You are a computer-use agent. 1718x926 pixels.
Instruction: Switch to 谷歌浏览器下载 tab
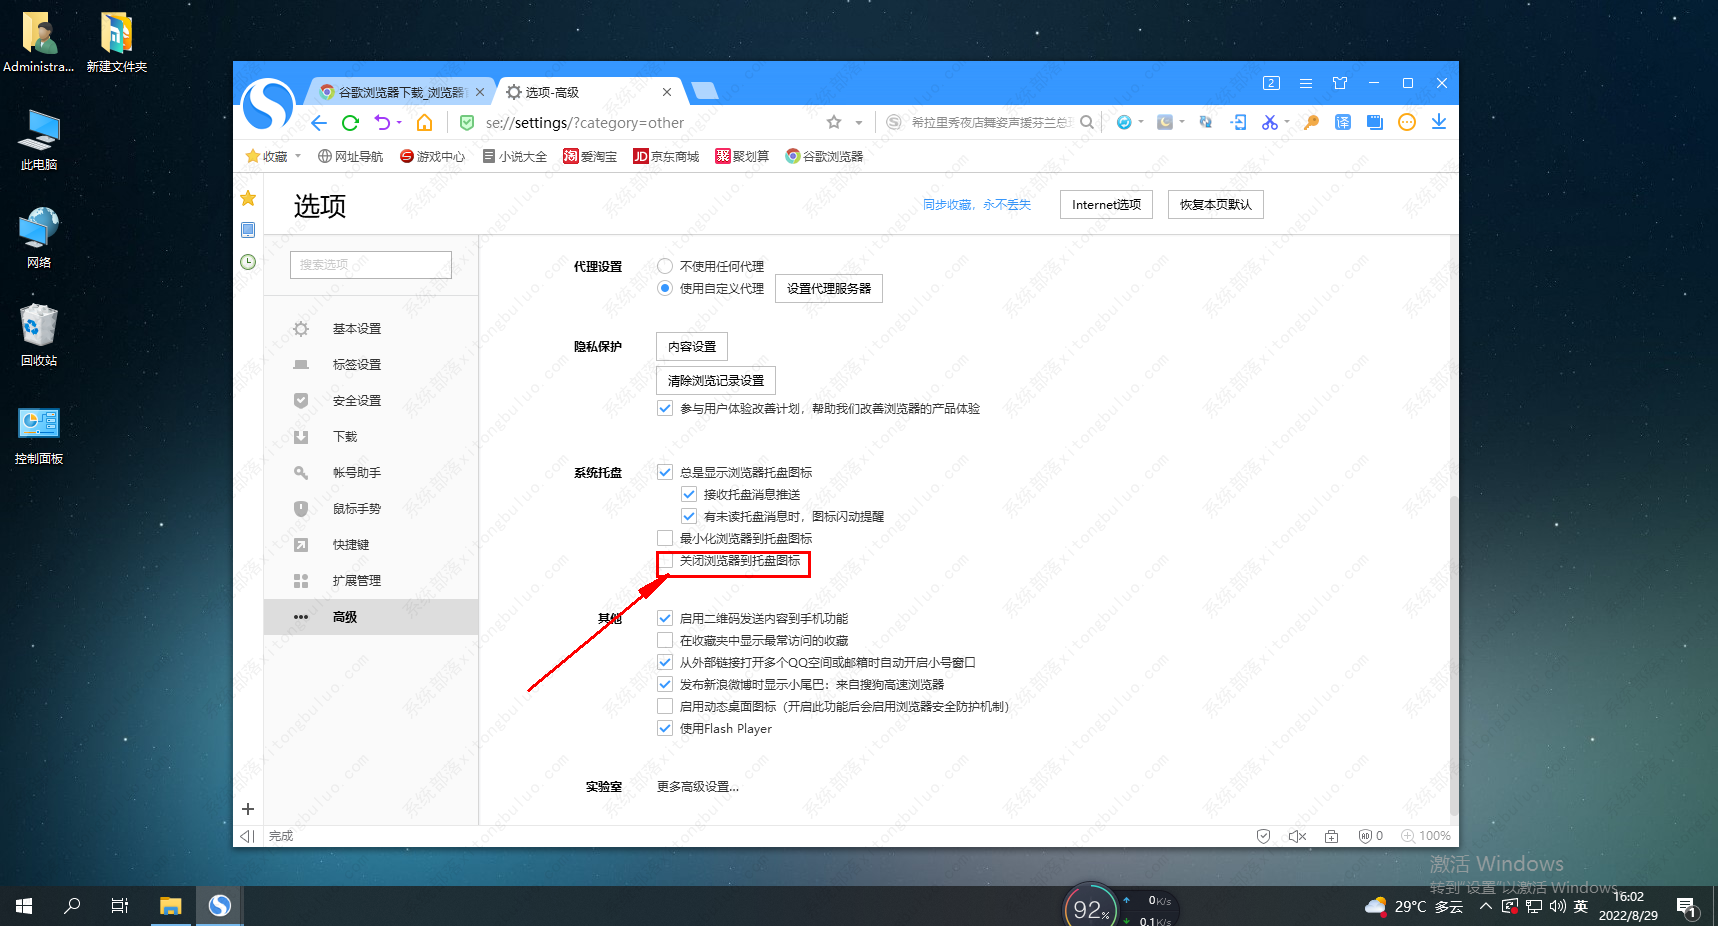[400, 92]
